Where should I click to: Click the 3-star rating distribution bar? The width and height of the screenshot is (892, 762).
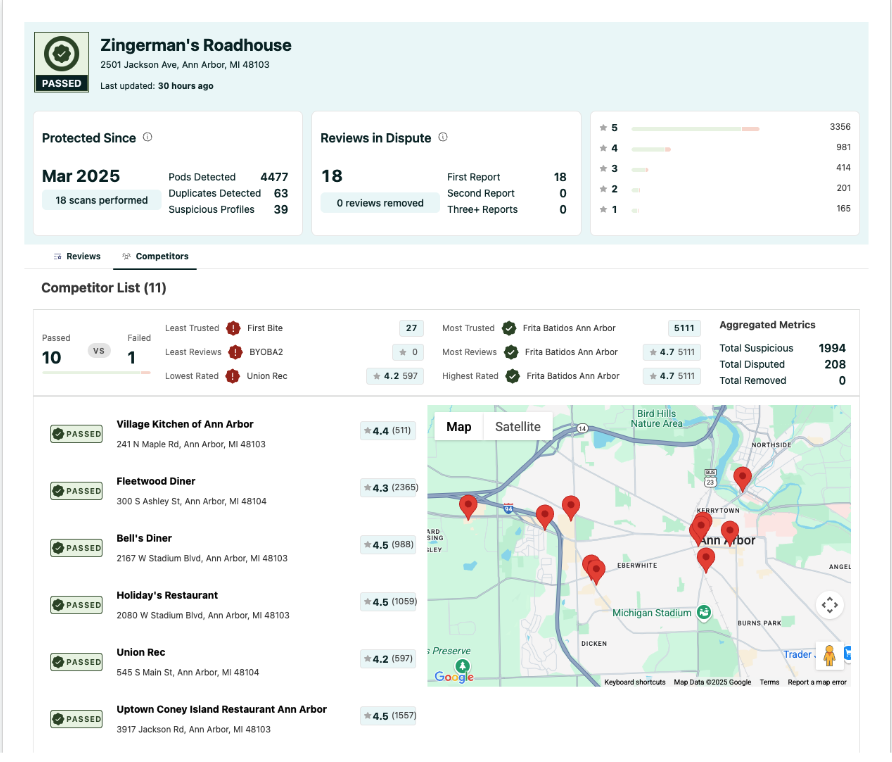pos(640,170)
